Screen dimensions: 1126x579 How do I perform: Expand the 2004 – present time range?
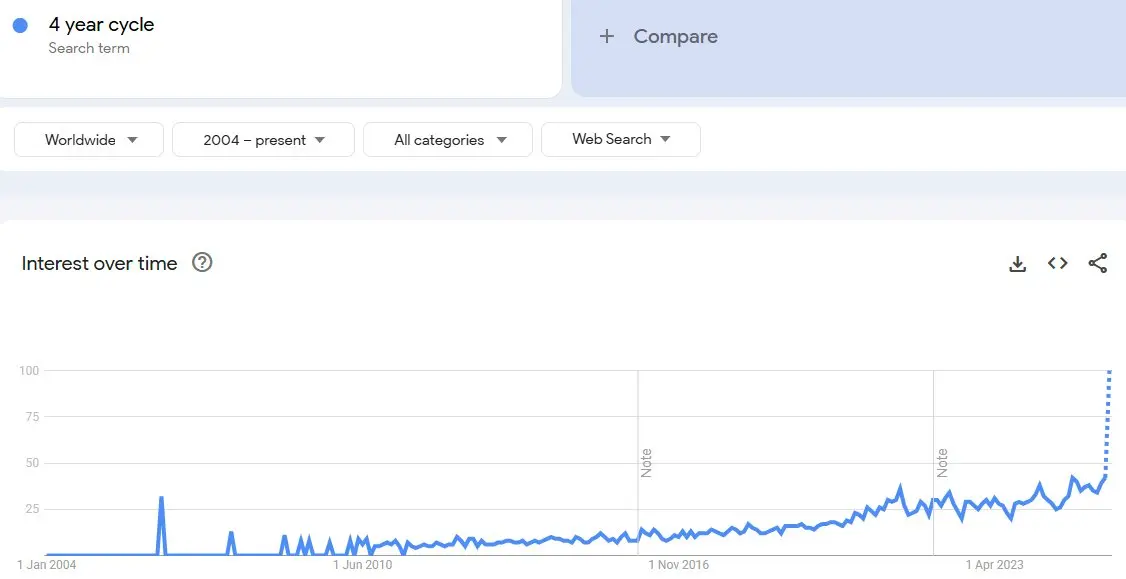tap(263, 139)
